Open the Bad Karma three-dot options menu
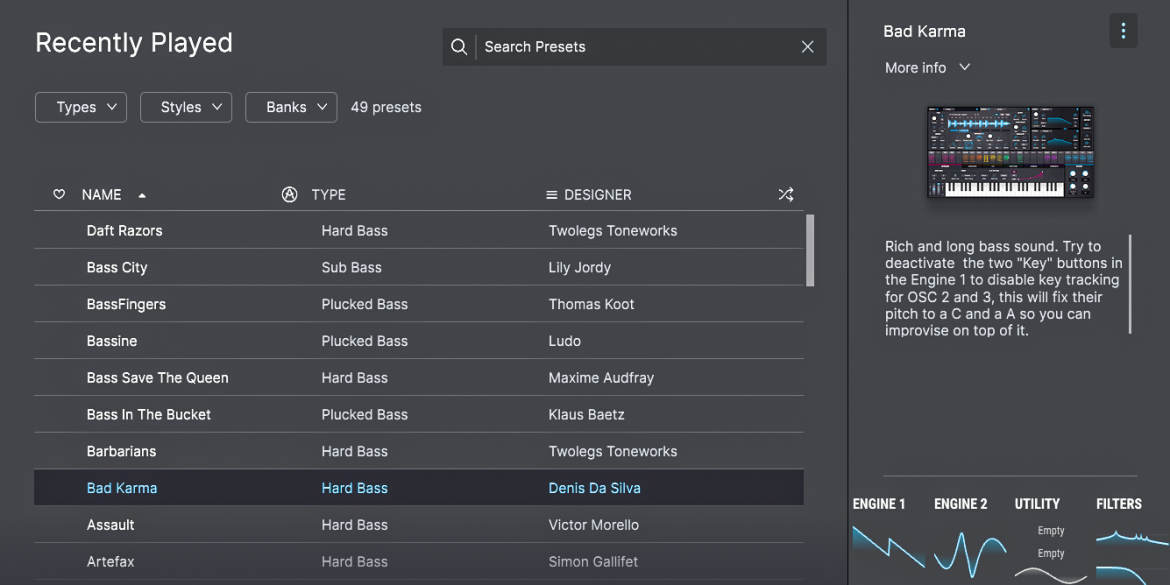The height and width of the screenshot is (585, 1170). (1123, 31)
